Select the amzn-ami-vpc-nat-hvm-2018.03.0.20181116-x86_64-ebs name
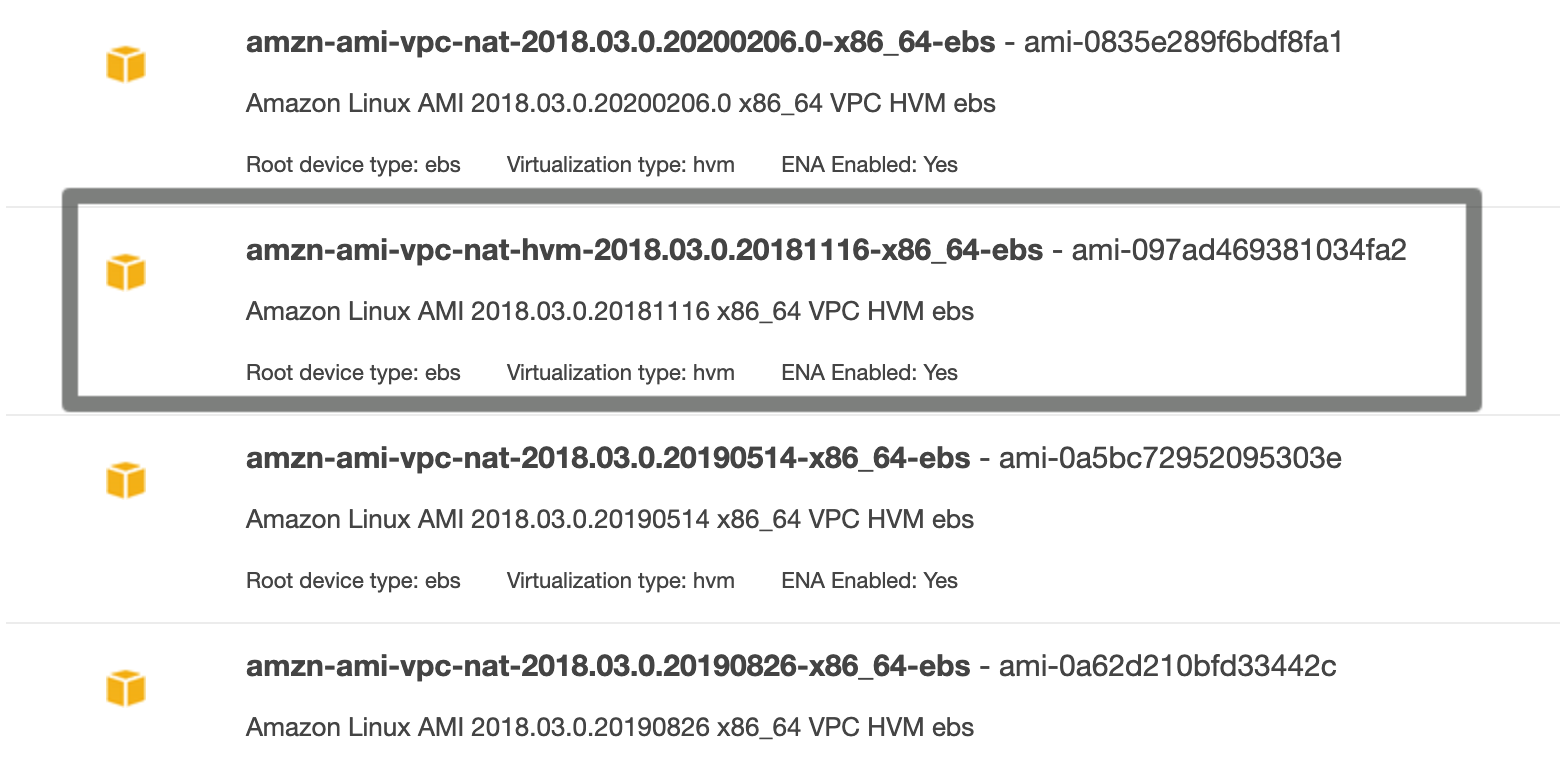 [x=644, y=251]
